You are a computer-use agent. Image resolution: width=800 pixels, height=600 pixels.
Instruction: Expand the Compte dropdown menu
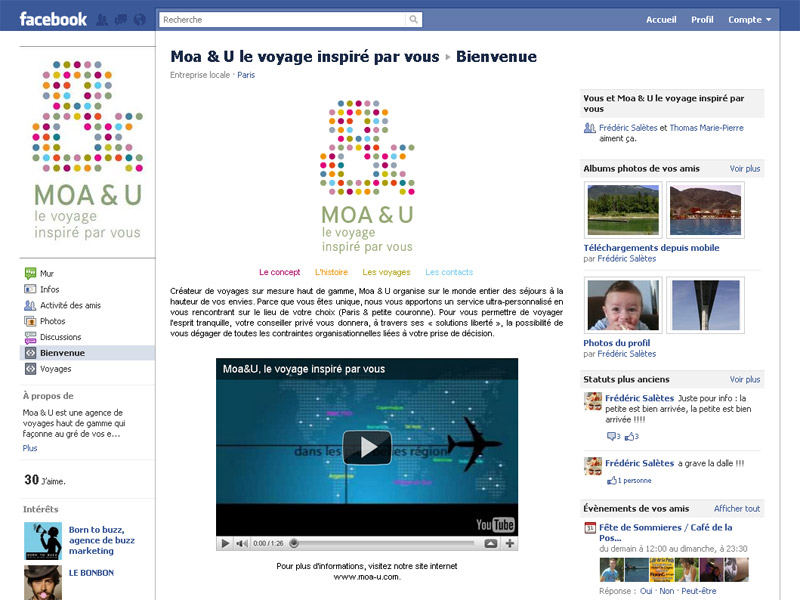[750, 19]
